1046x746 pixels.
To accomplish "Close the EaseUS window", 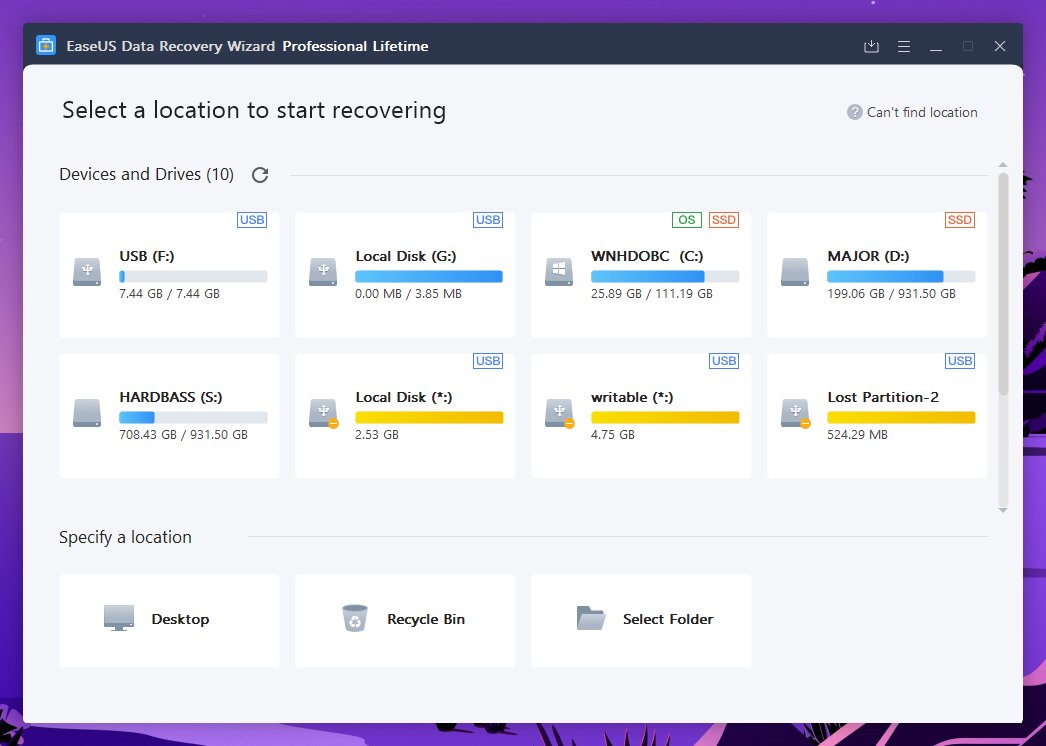I will coord(1000,46).
